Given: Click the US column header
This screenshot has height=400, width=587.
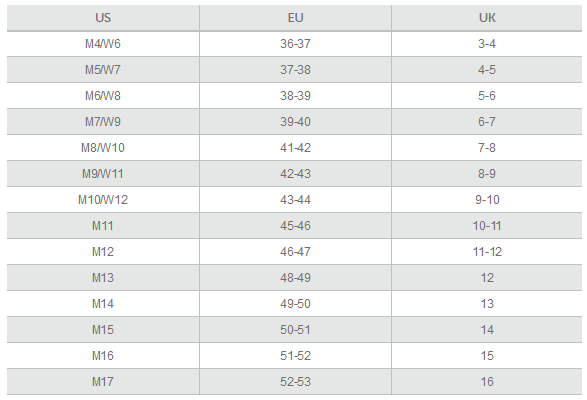Looking at the screenshot, I should (x=103, y=18).
